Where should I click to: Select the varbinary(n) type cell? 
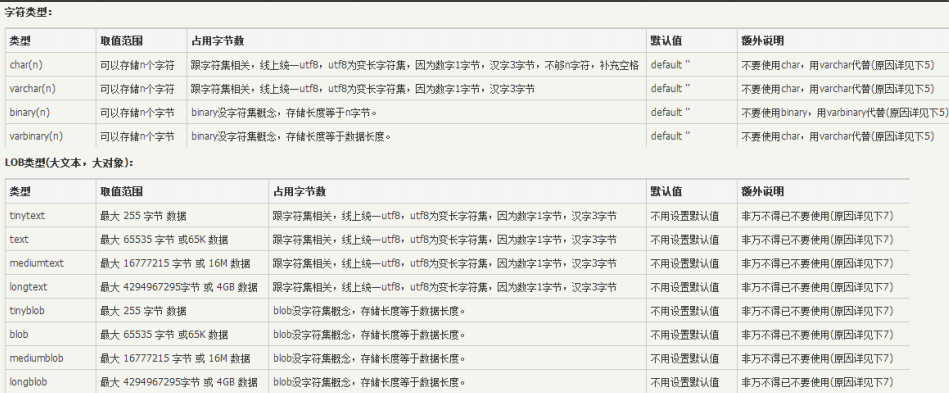pos(36,136)
